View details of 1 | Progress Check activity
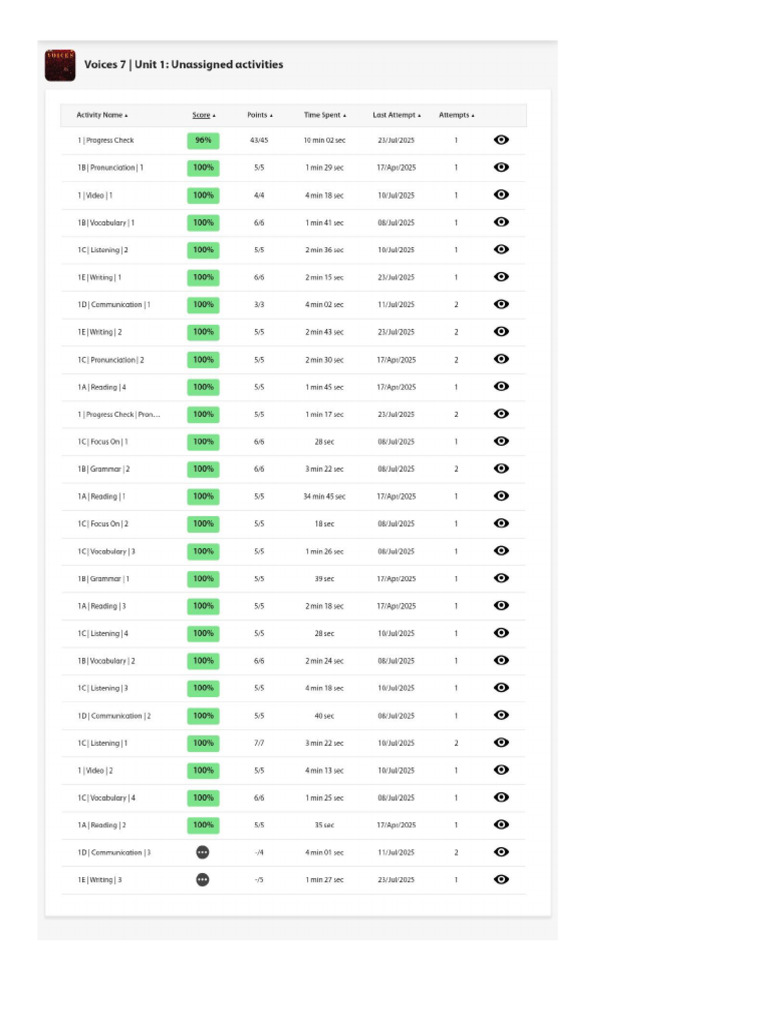 click(x=501, y=140)
